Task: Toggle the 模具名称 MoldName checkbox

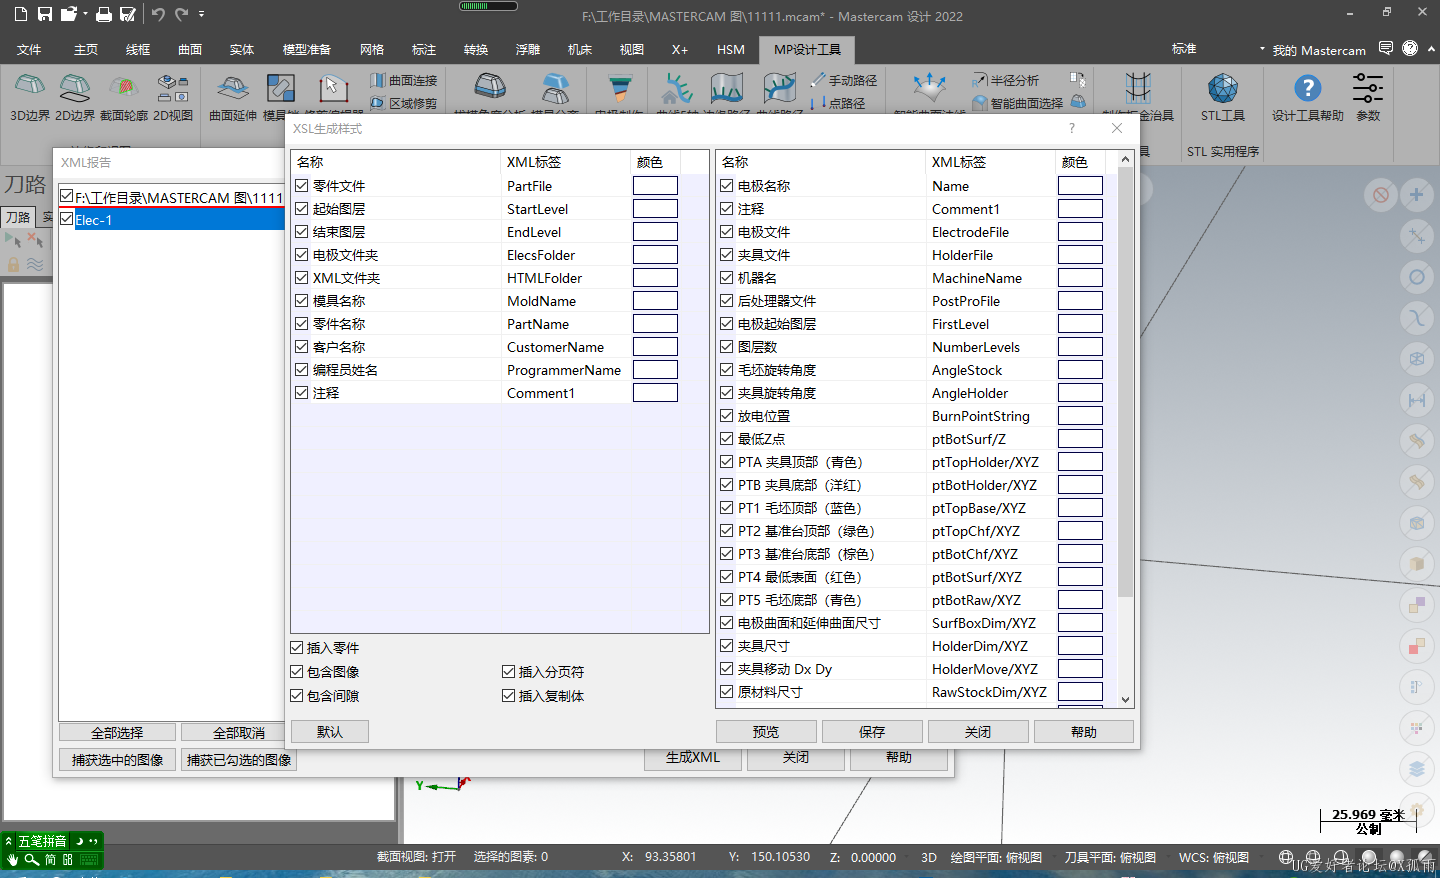Action: click(x=302, y=300)
